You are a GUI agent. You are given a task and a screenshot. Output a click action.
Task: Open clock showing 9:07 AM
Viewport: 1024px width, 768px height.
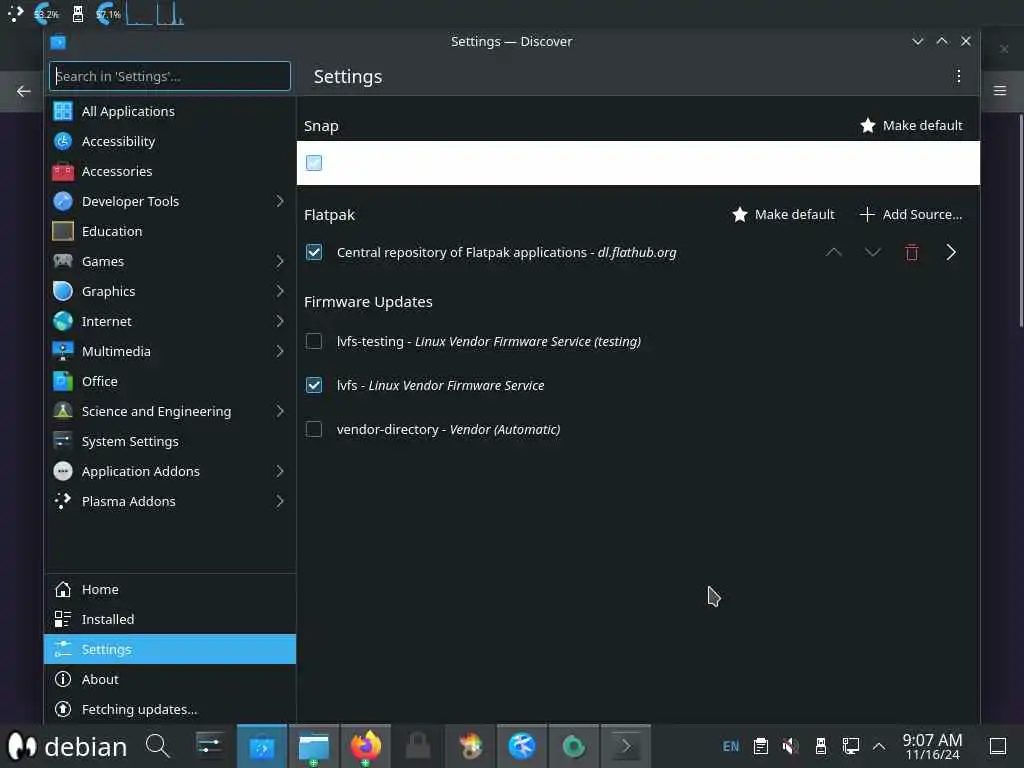pos(932,746)
